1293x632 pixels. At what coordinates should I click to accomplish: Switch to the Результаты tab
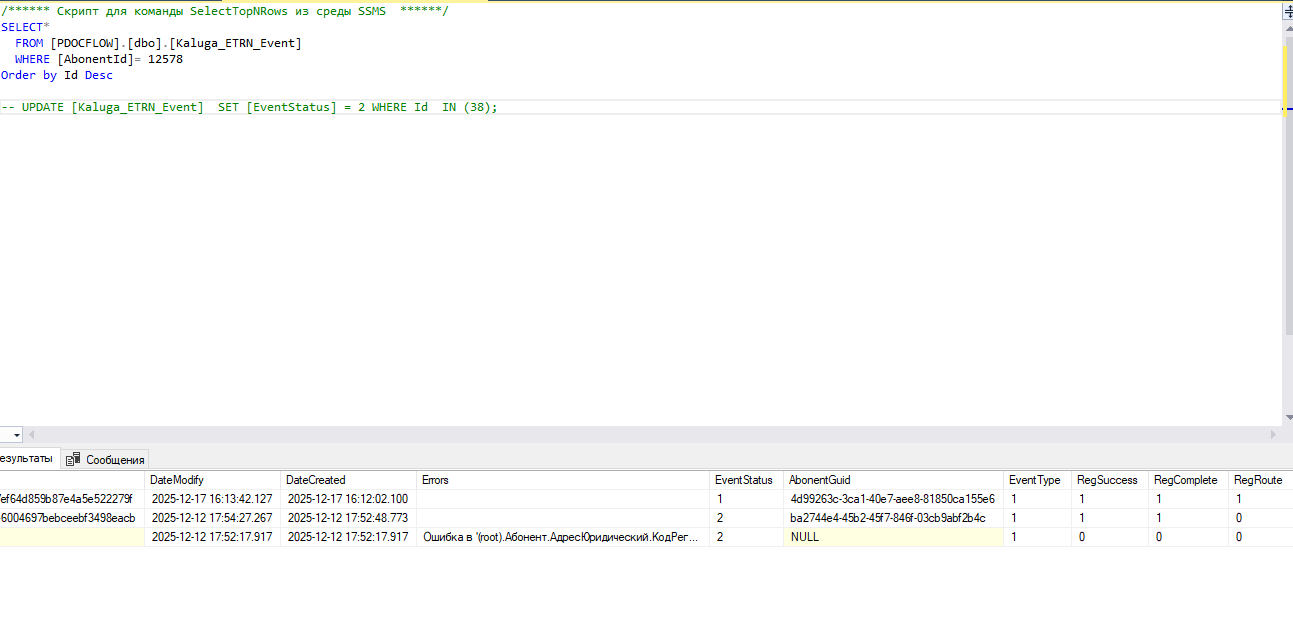[x=26, y=458]
